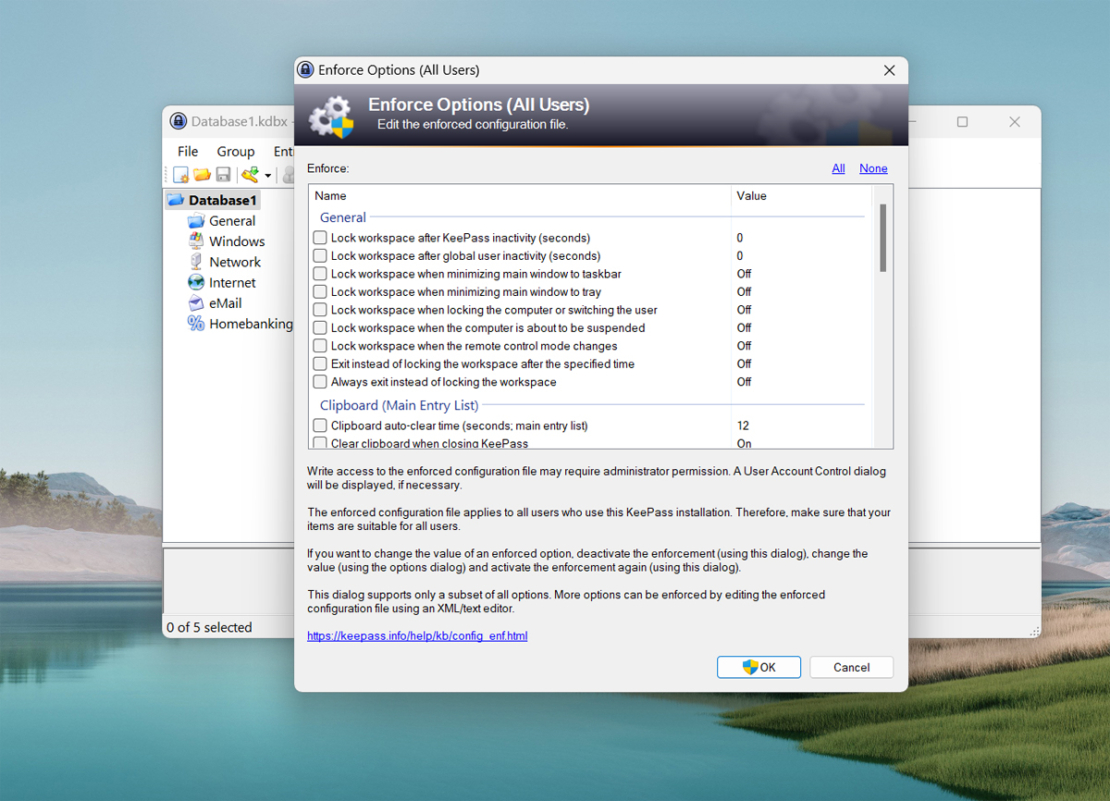The height and width of the screenshot is (801, 1110).
Task: Open the Network group in the tree
Action: pyautogui.click(x=196, y=262)
